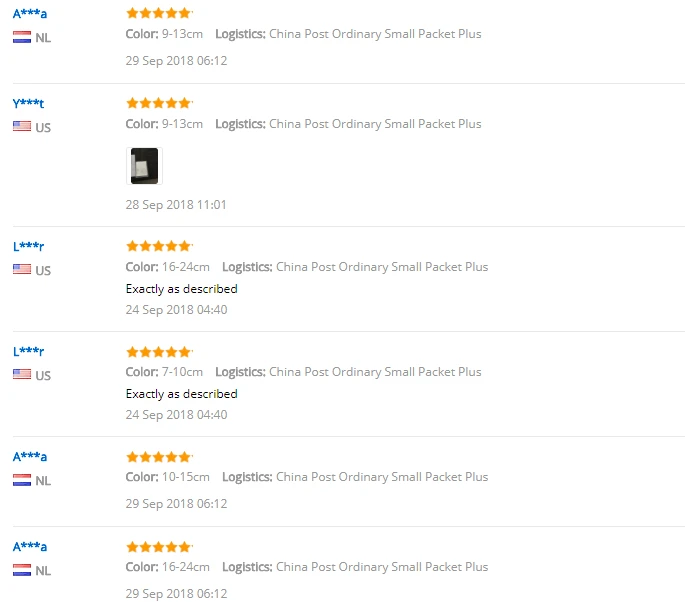Click the star rating on Y***t's review

(158, 103)
